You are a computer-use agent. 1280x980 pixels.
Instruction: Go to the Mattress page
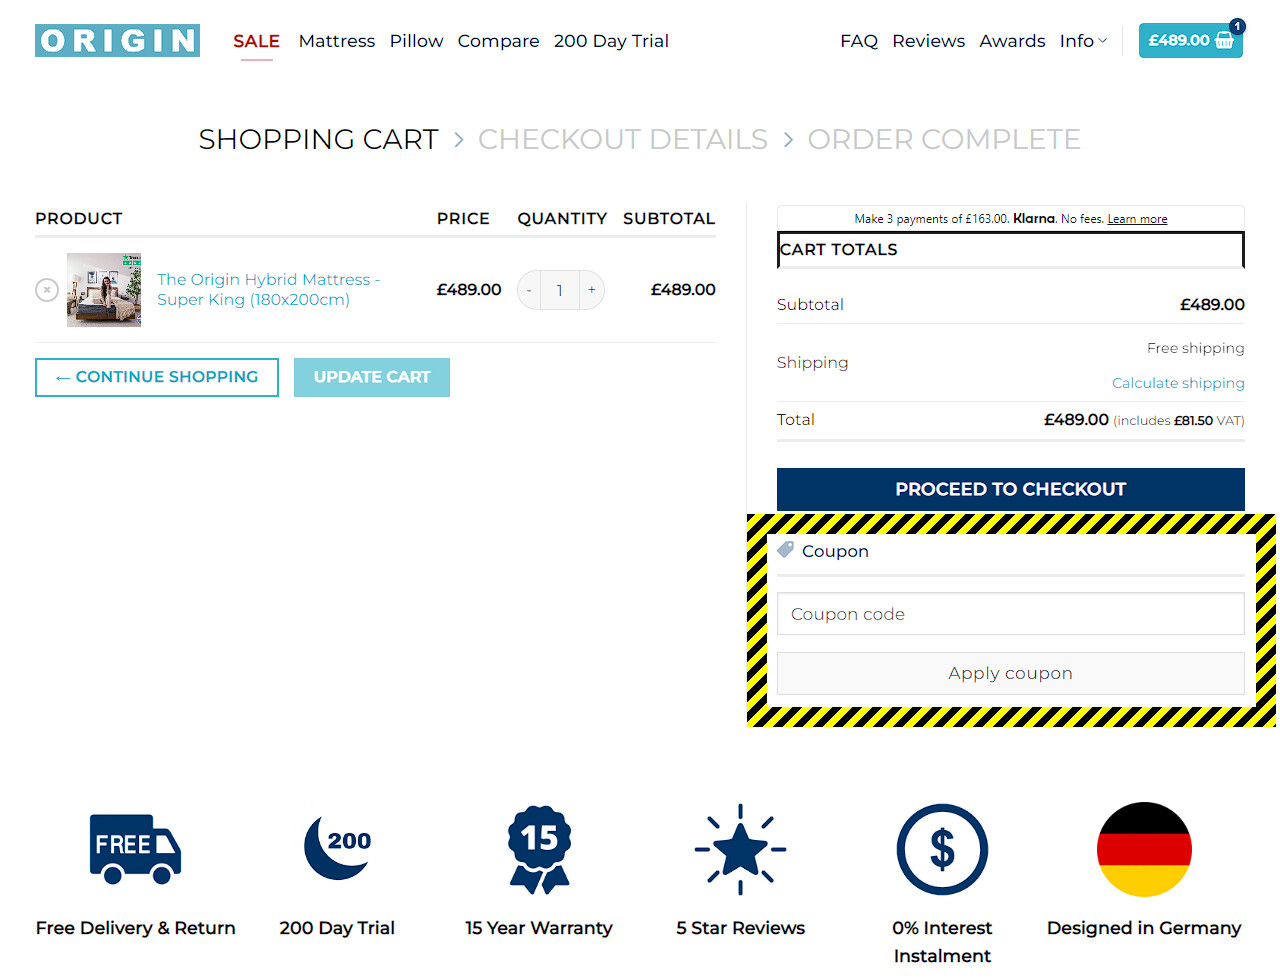click(337, 41)
